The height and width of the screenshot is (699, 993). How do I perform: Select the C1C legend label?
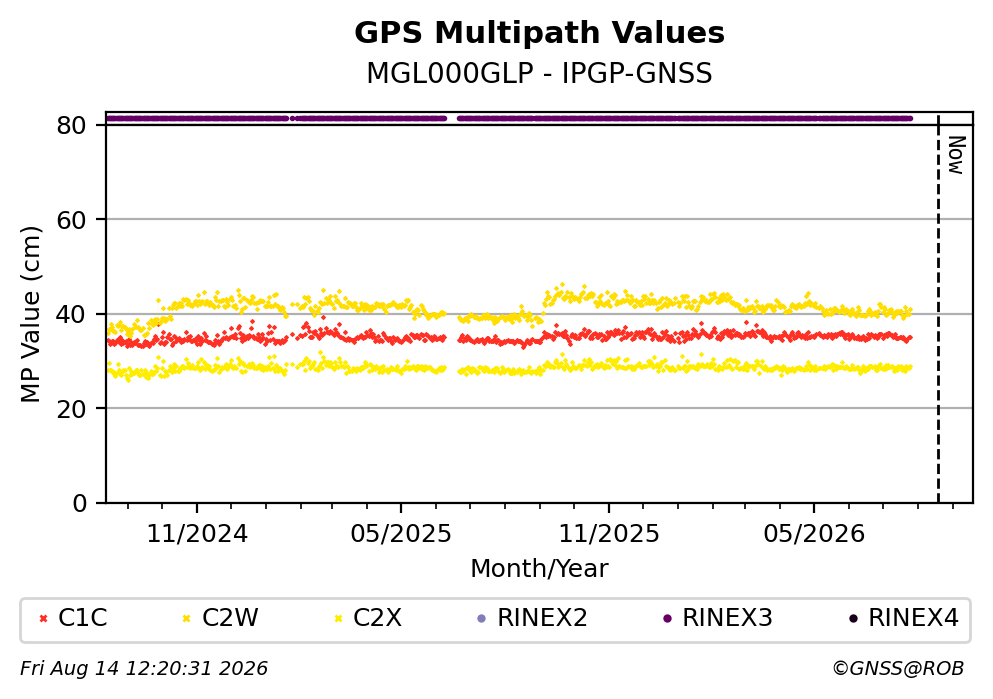[x=82, y=618]
